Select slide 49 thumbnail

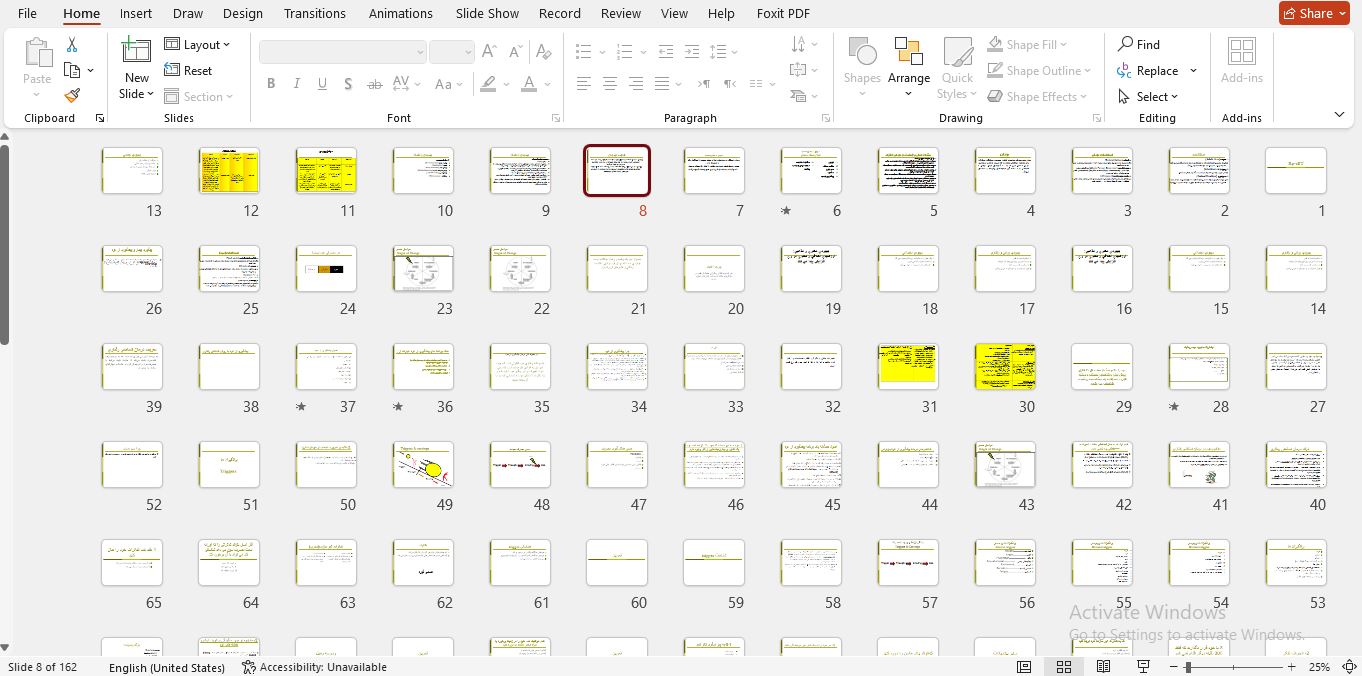point(423,465)
